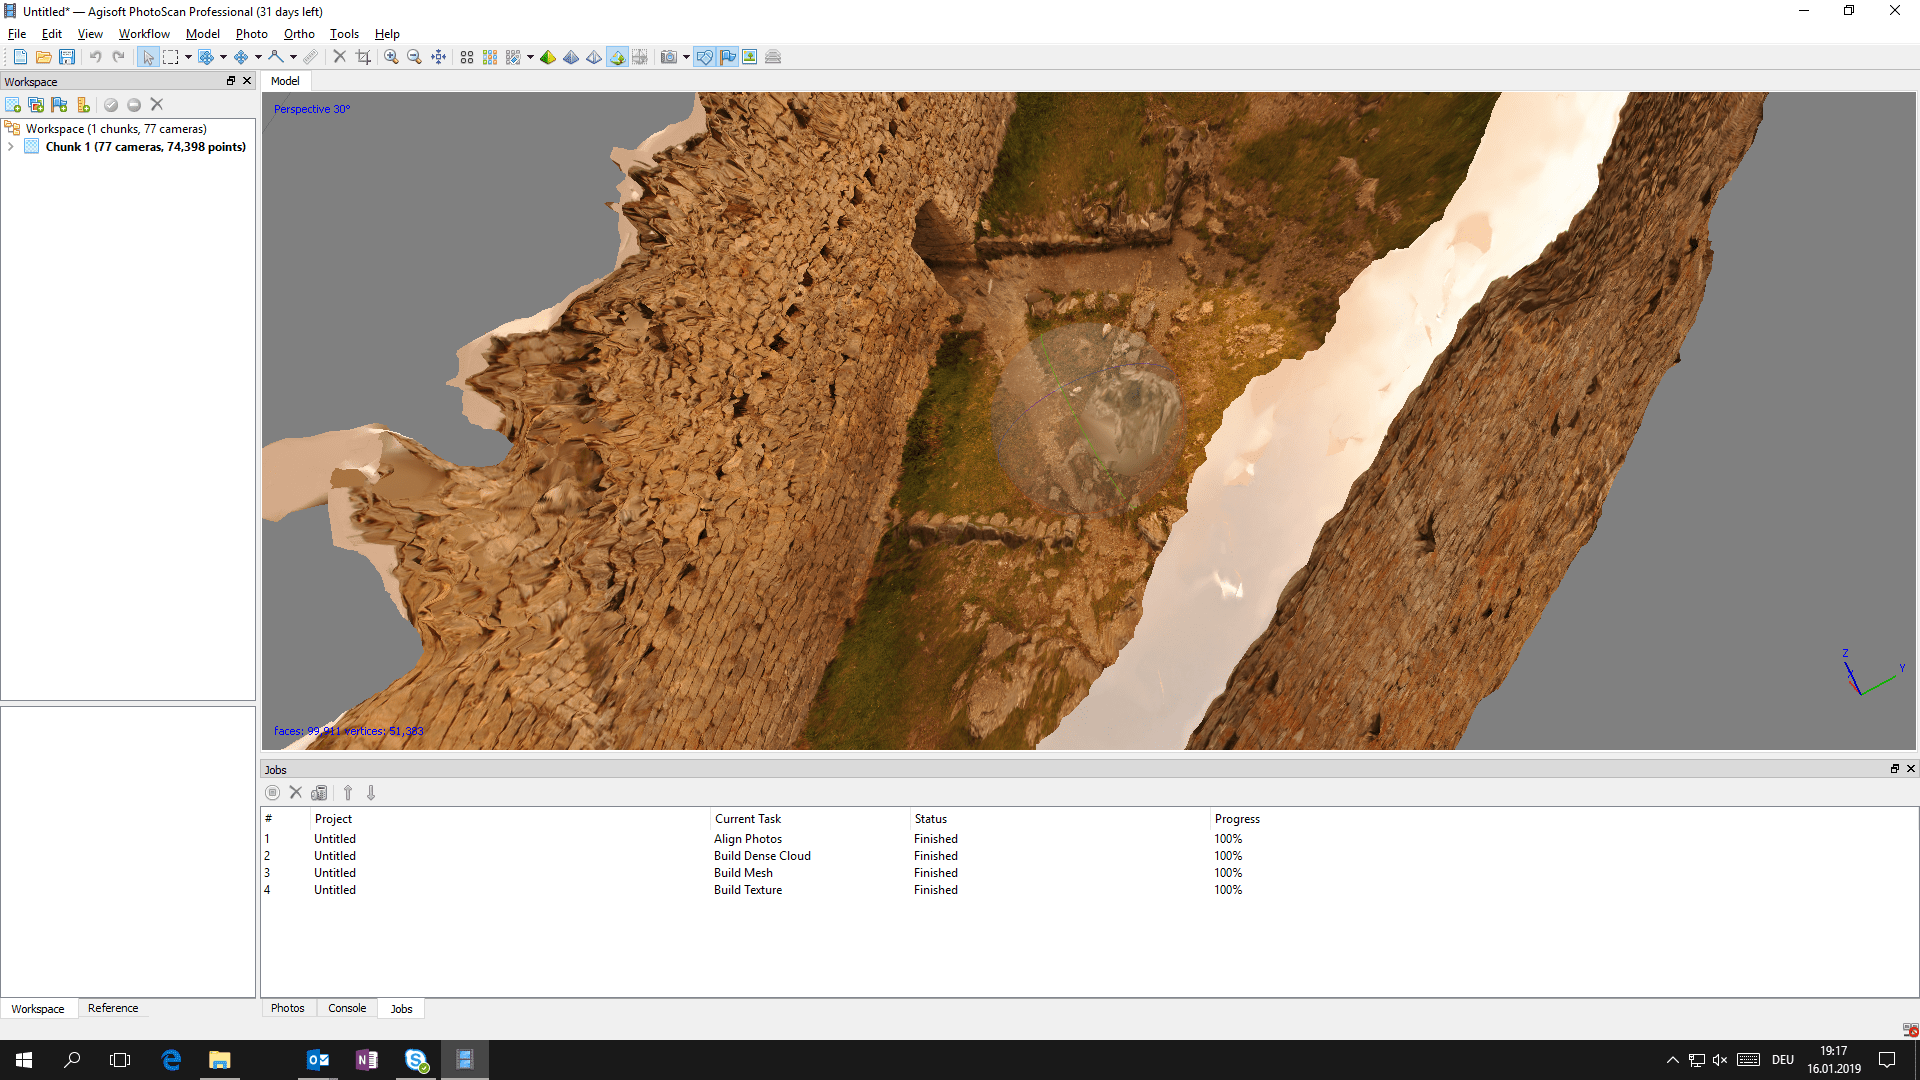Click the Save project icon
Image resolution: width=1920 pixels, height=1080 pixels.
click(67, 57)
